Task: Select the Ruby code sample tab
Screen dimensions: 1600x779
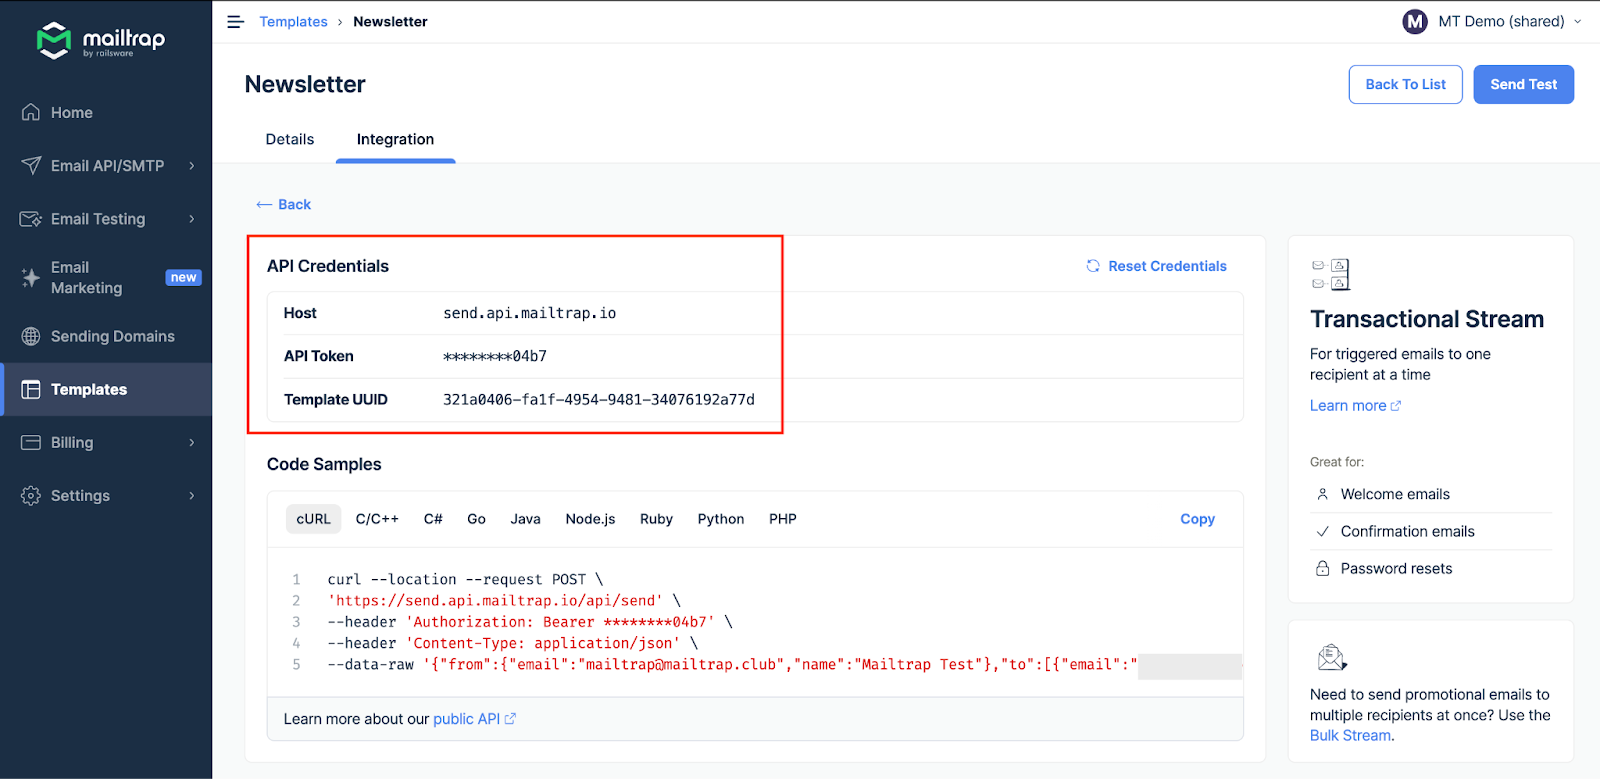Action: 656,519
